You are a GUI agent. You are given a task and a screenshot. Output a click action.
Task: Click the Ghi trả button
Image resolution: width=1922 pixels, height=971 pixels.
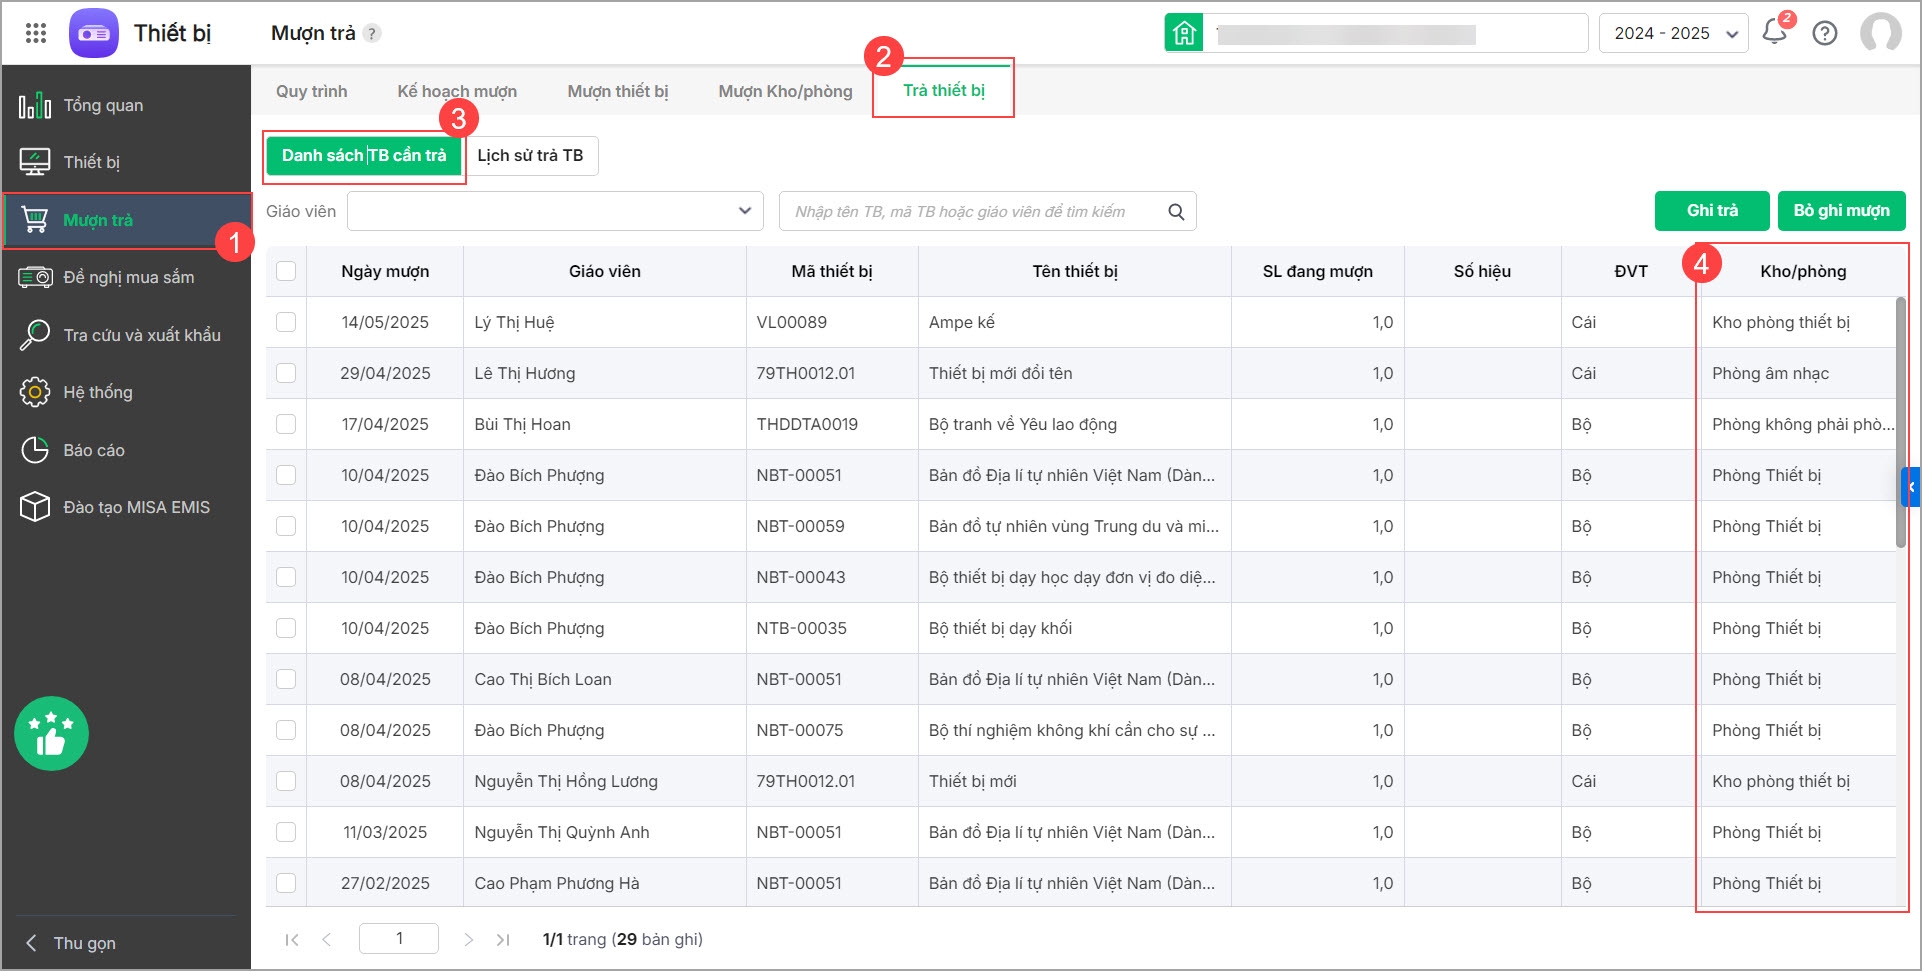click(x=1712, y=211)
